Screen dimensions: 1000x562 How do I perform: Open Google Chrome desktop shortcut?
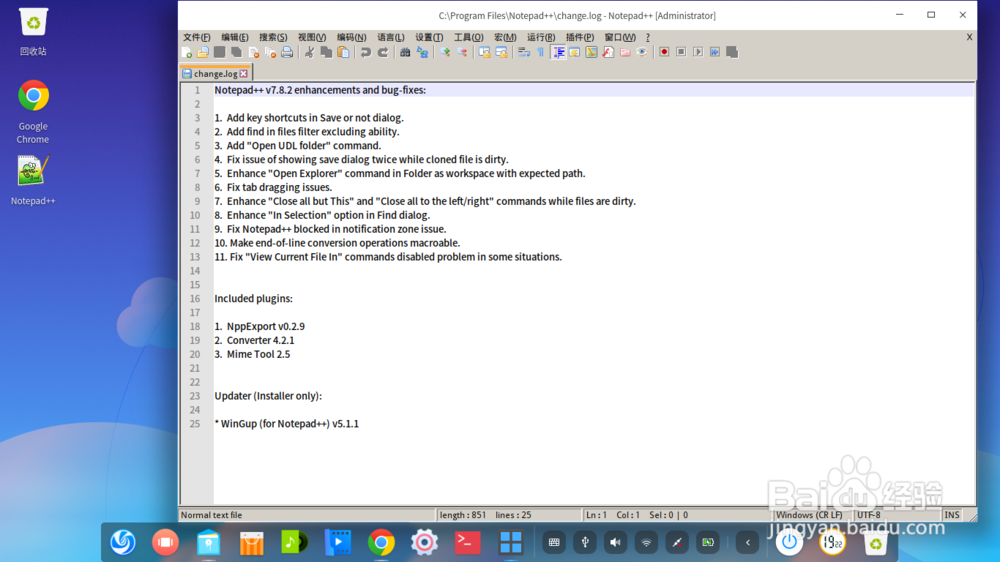tap(33, 112)
